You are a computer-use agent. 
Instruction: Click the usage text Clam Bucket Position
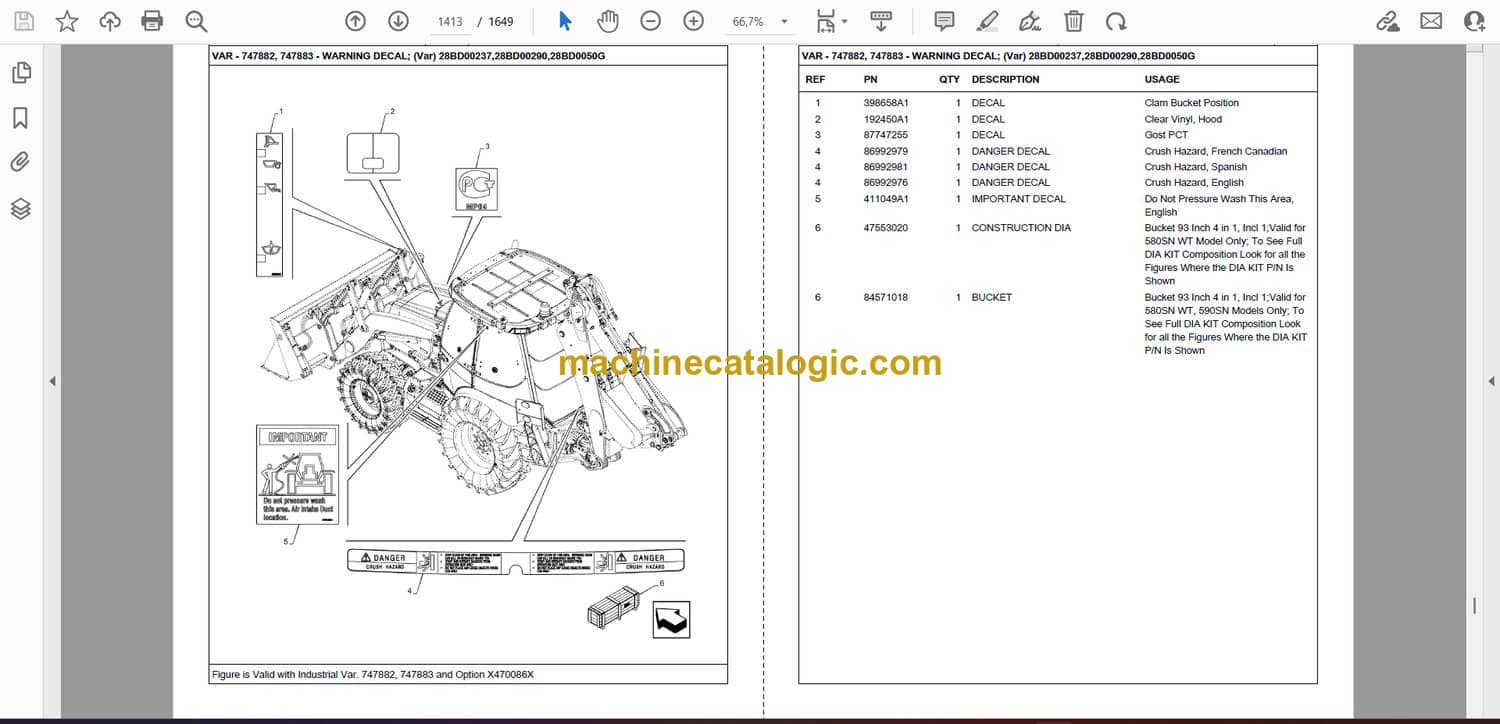pos(1191,103)
